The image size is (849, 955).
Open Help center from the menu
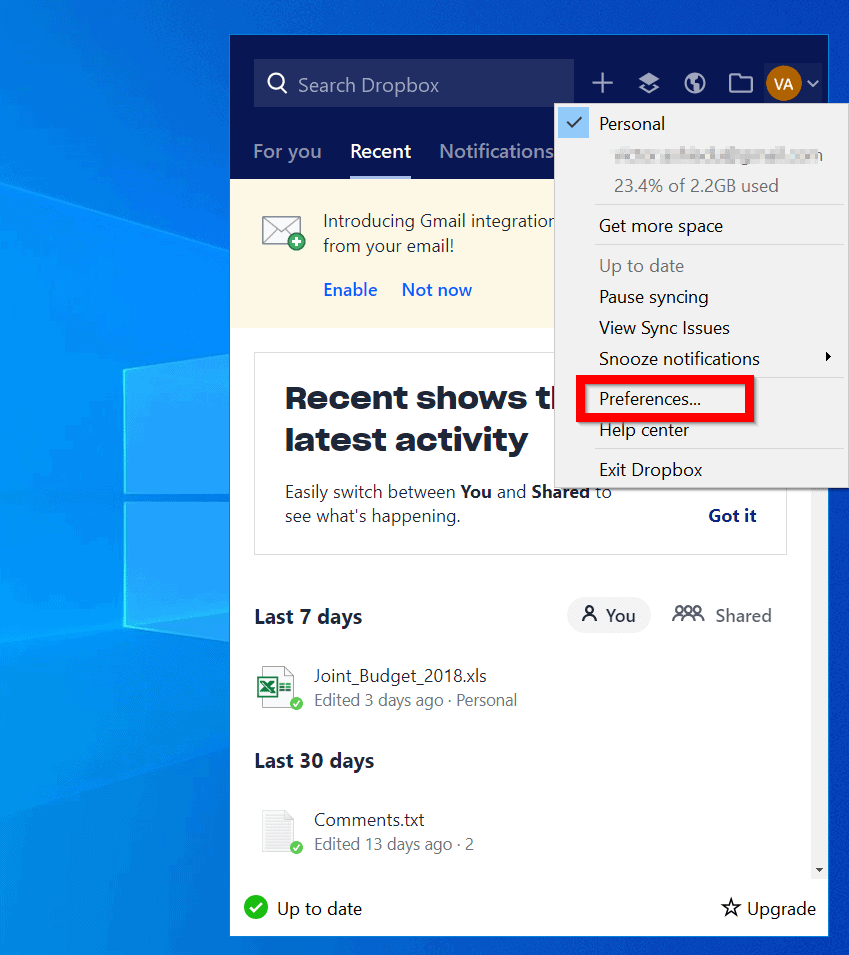[644, 430]
